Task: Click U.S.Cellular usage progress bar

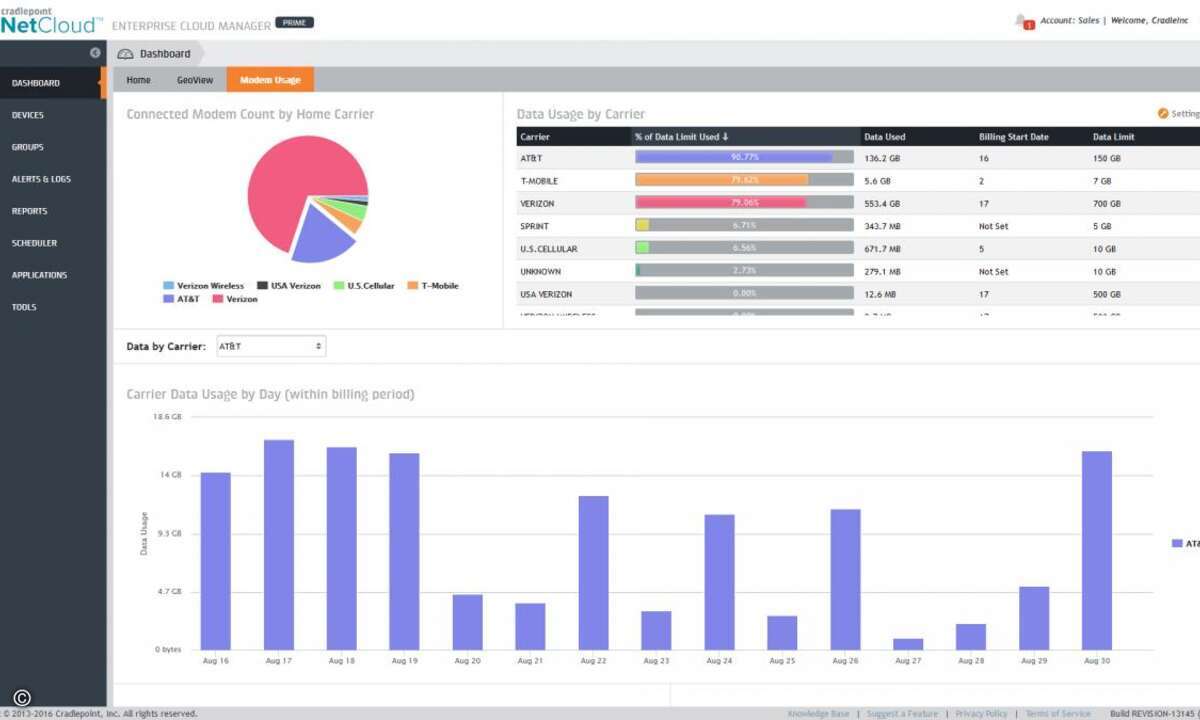Action: point(744,248)
